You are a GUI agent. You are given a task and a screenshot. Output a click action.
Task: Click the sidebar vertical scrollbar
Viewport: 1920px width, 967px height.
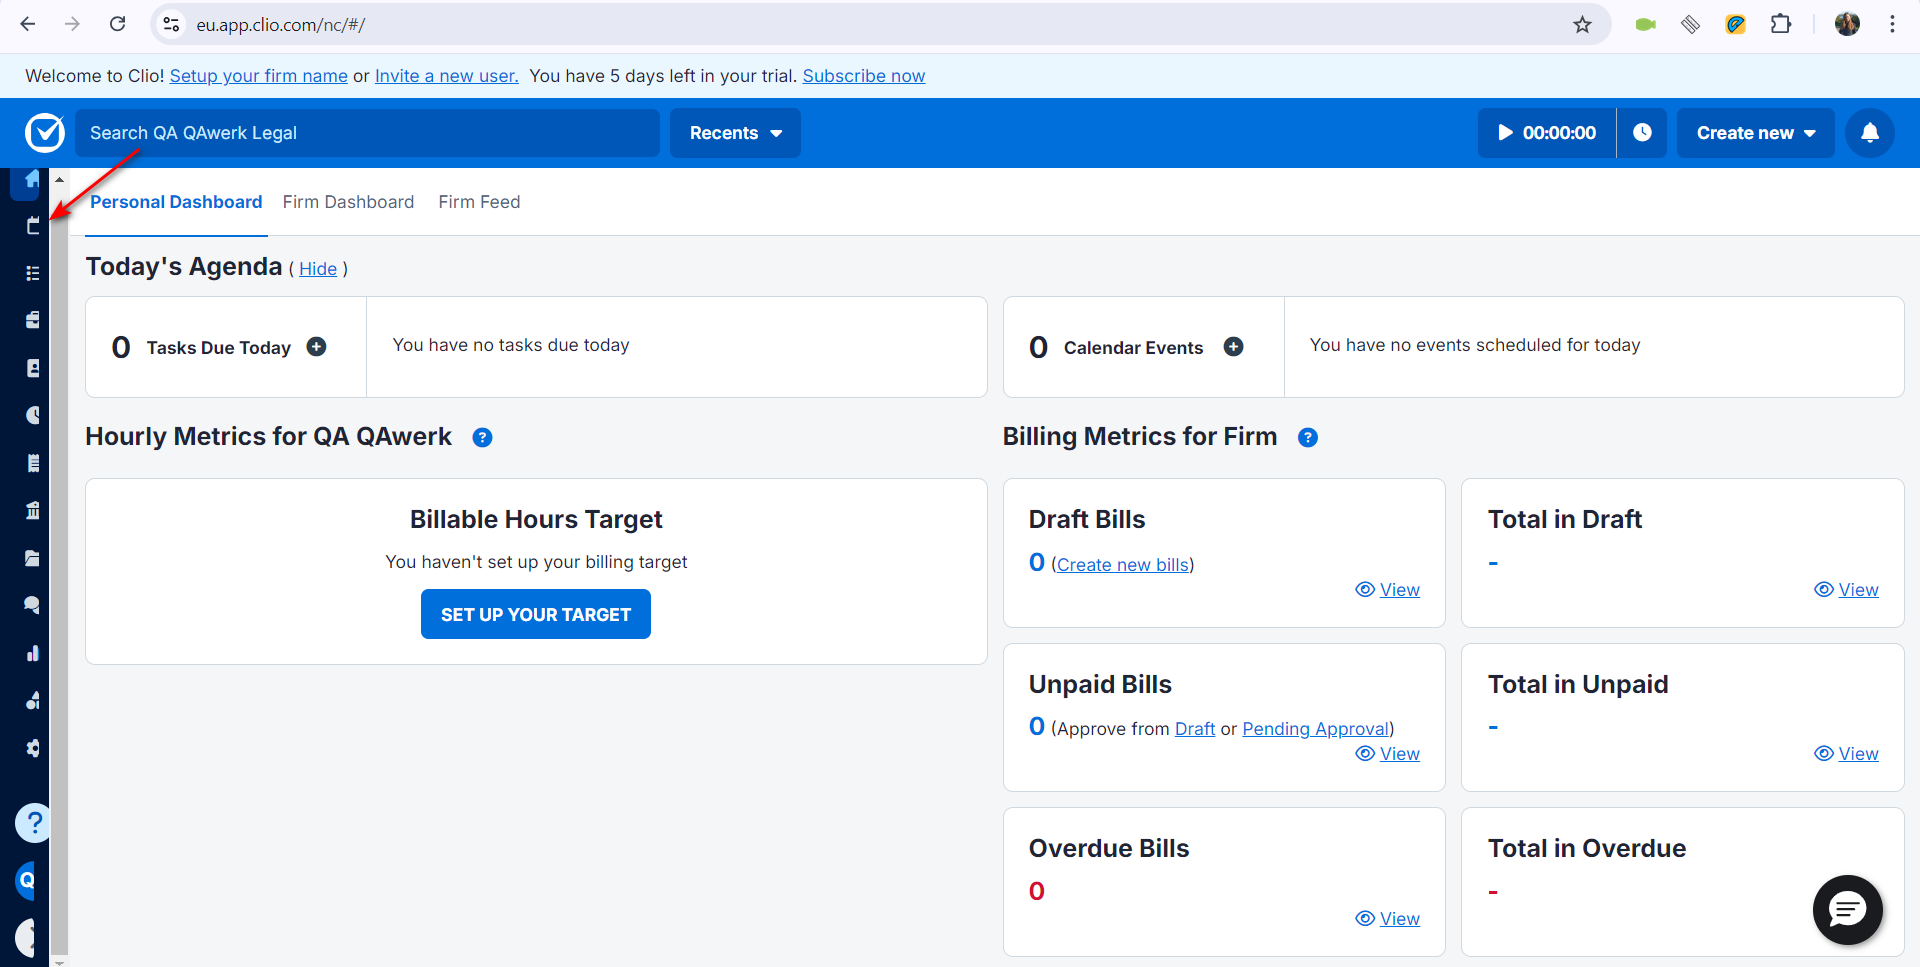pos(59,570)
